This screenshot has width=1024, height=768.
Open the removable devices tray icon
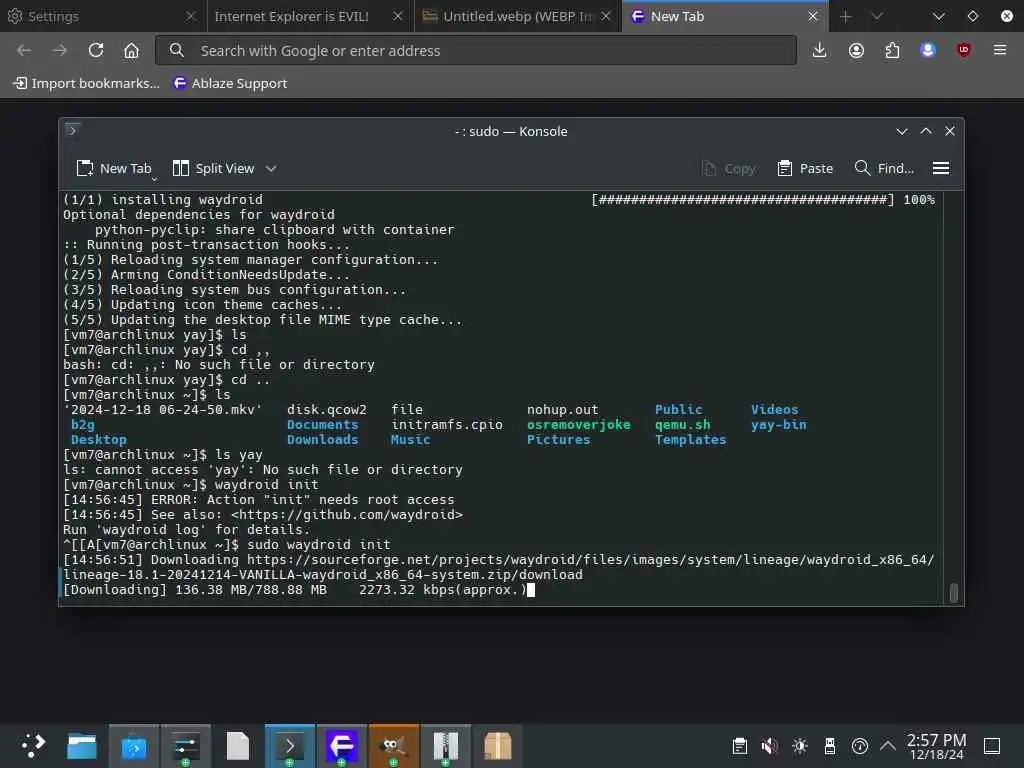tap(829, 745)
